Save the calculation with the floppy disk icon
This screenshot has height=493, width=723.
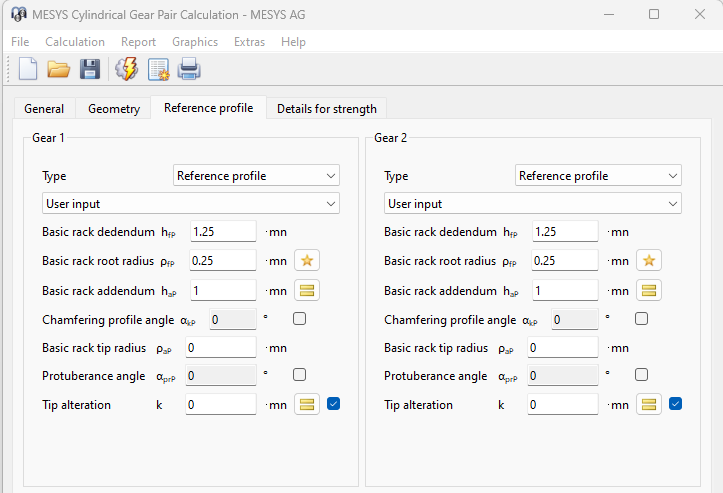[89, 69]
